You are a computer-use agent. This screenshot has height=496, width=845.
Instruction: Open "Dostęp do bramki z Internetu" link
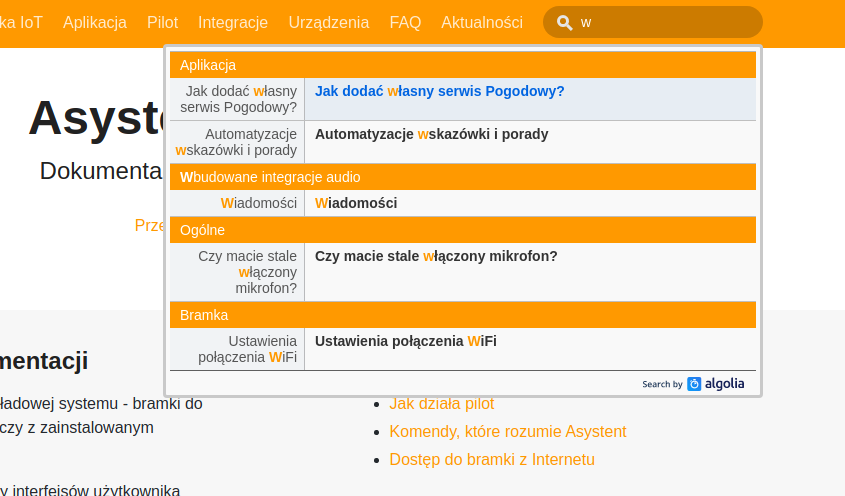tap(492, 460)
